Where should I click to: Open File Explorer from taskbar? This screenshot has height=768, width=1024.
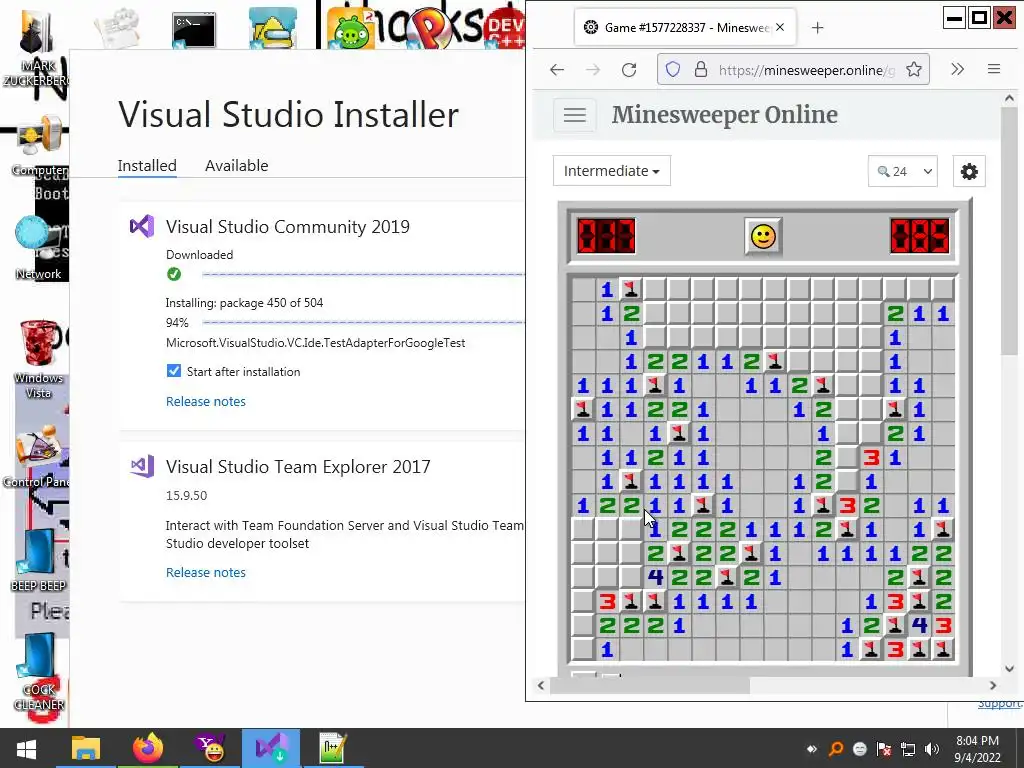[86, 748]
